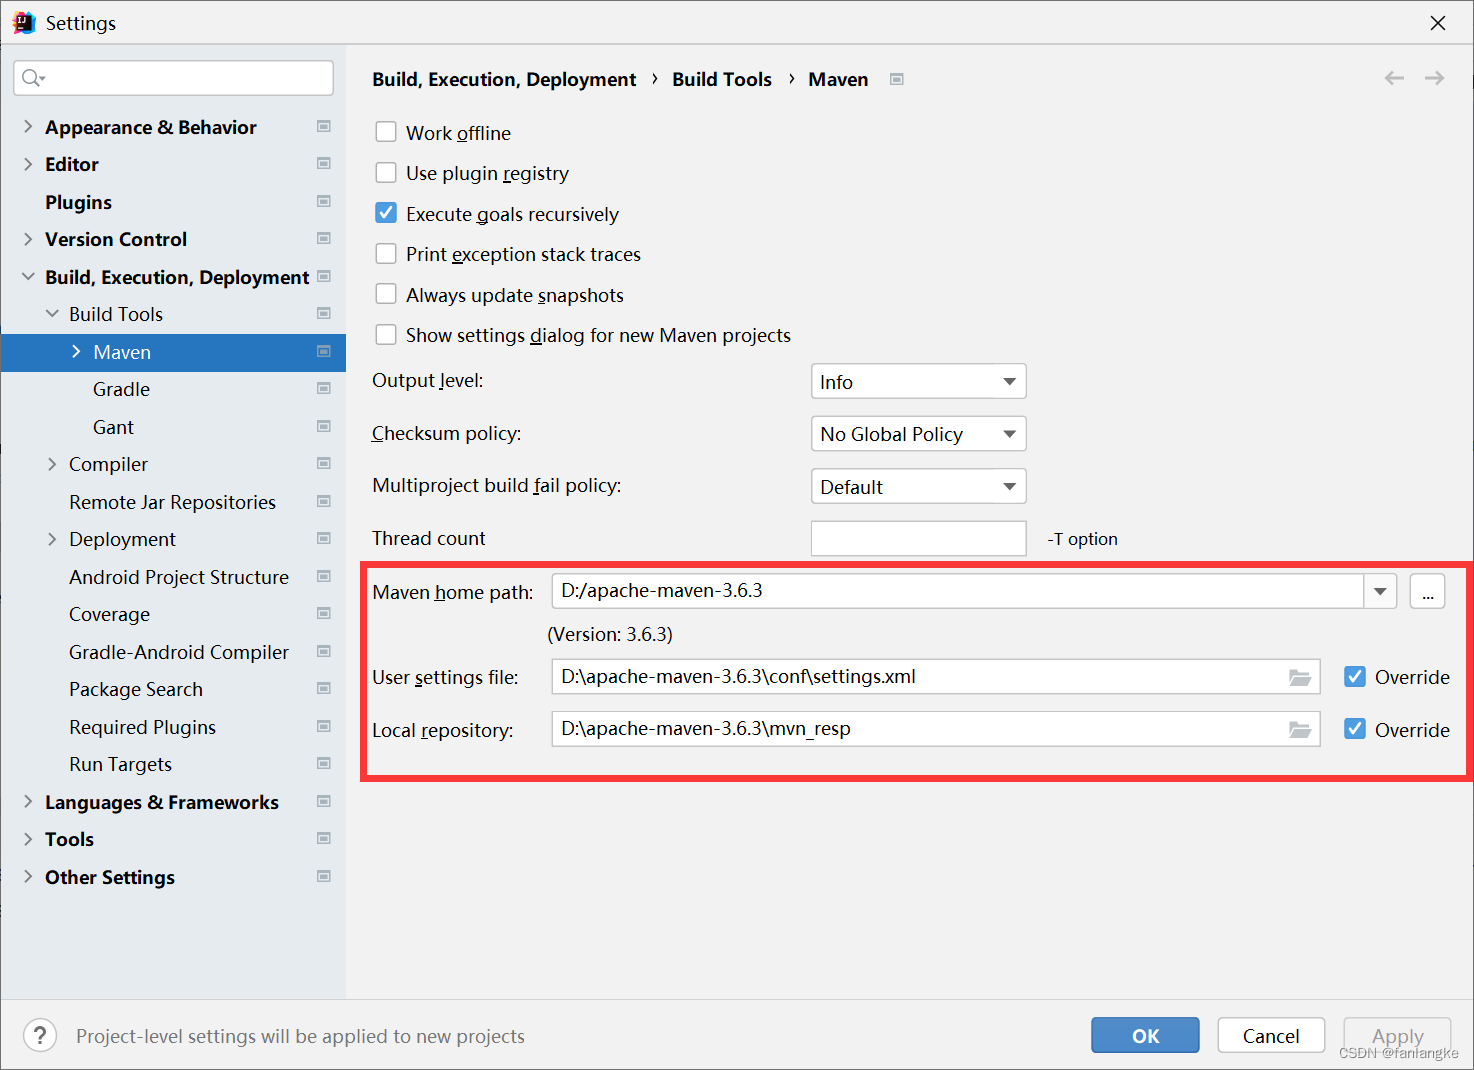Click the OK button
This screenshot has width=1474, height=1070.
(1145, 1035)
